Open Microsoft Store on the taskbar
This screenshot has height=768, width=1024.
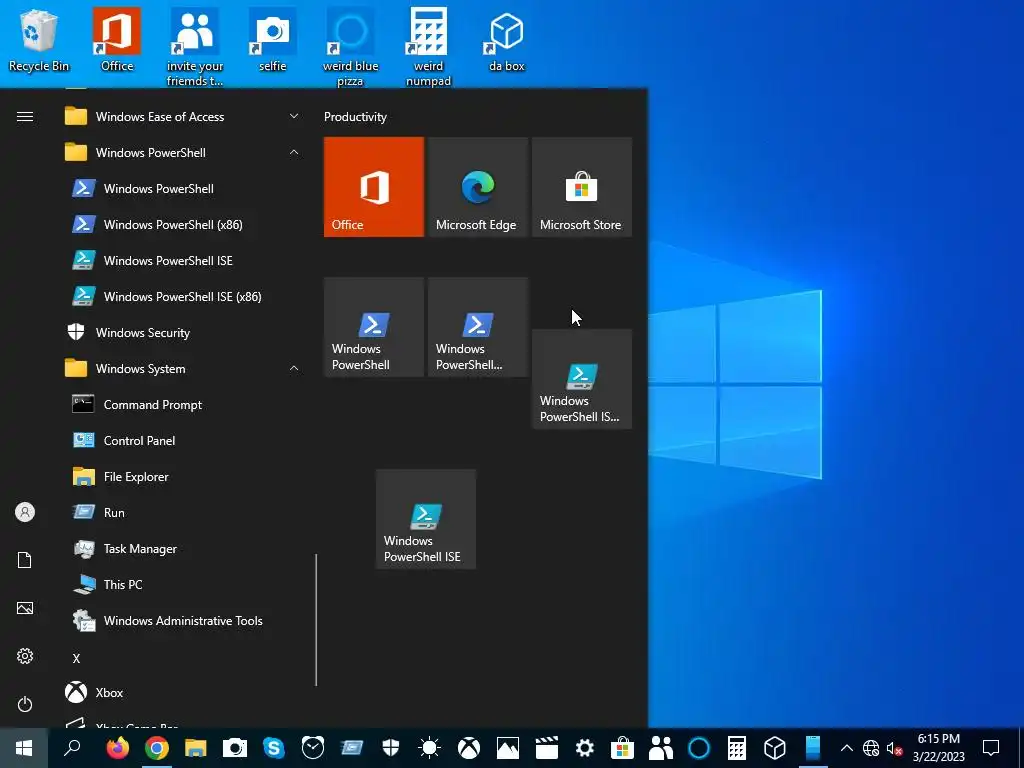point(622,748)
